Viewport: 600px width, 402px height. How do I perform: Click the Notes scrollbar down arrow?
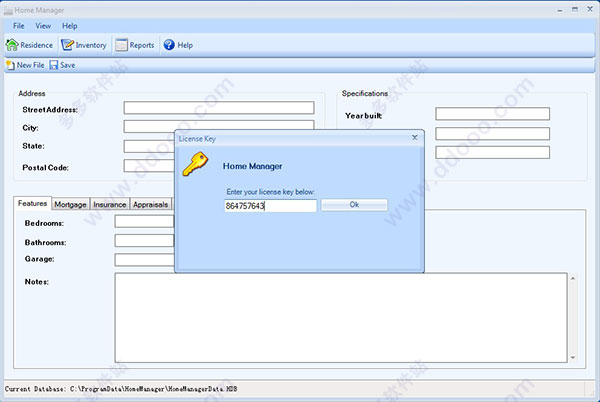573,357
